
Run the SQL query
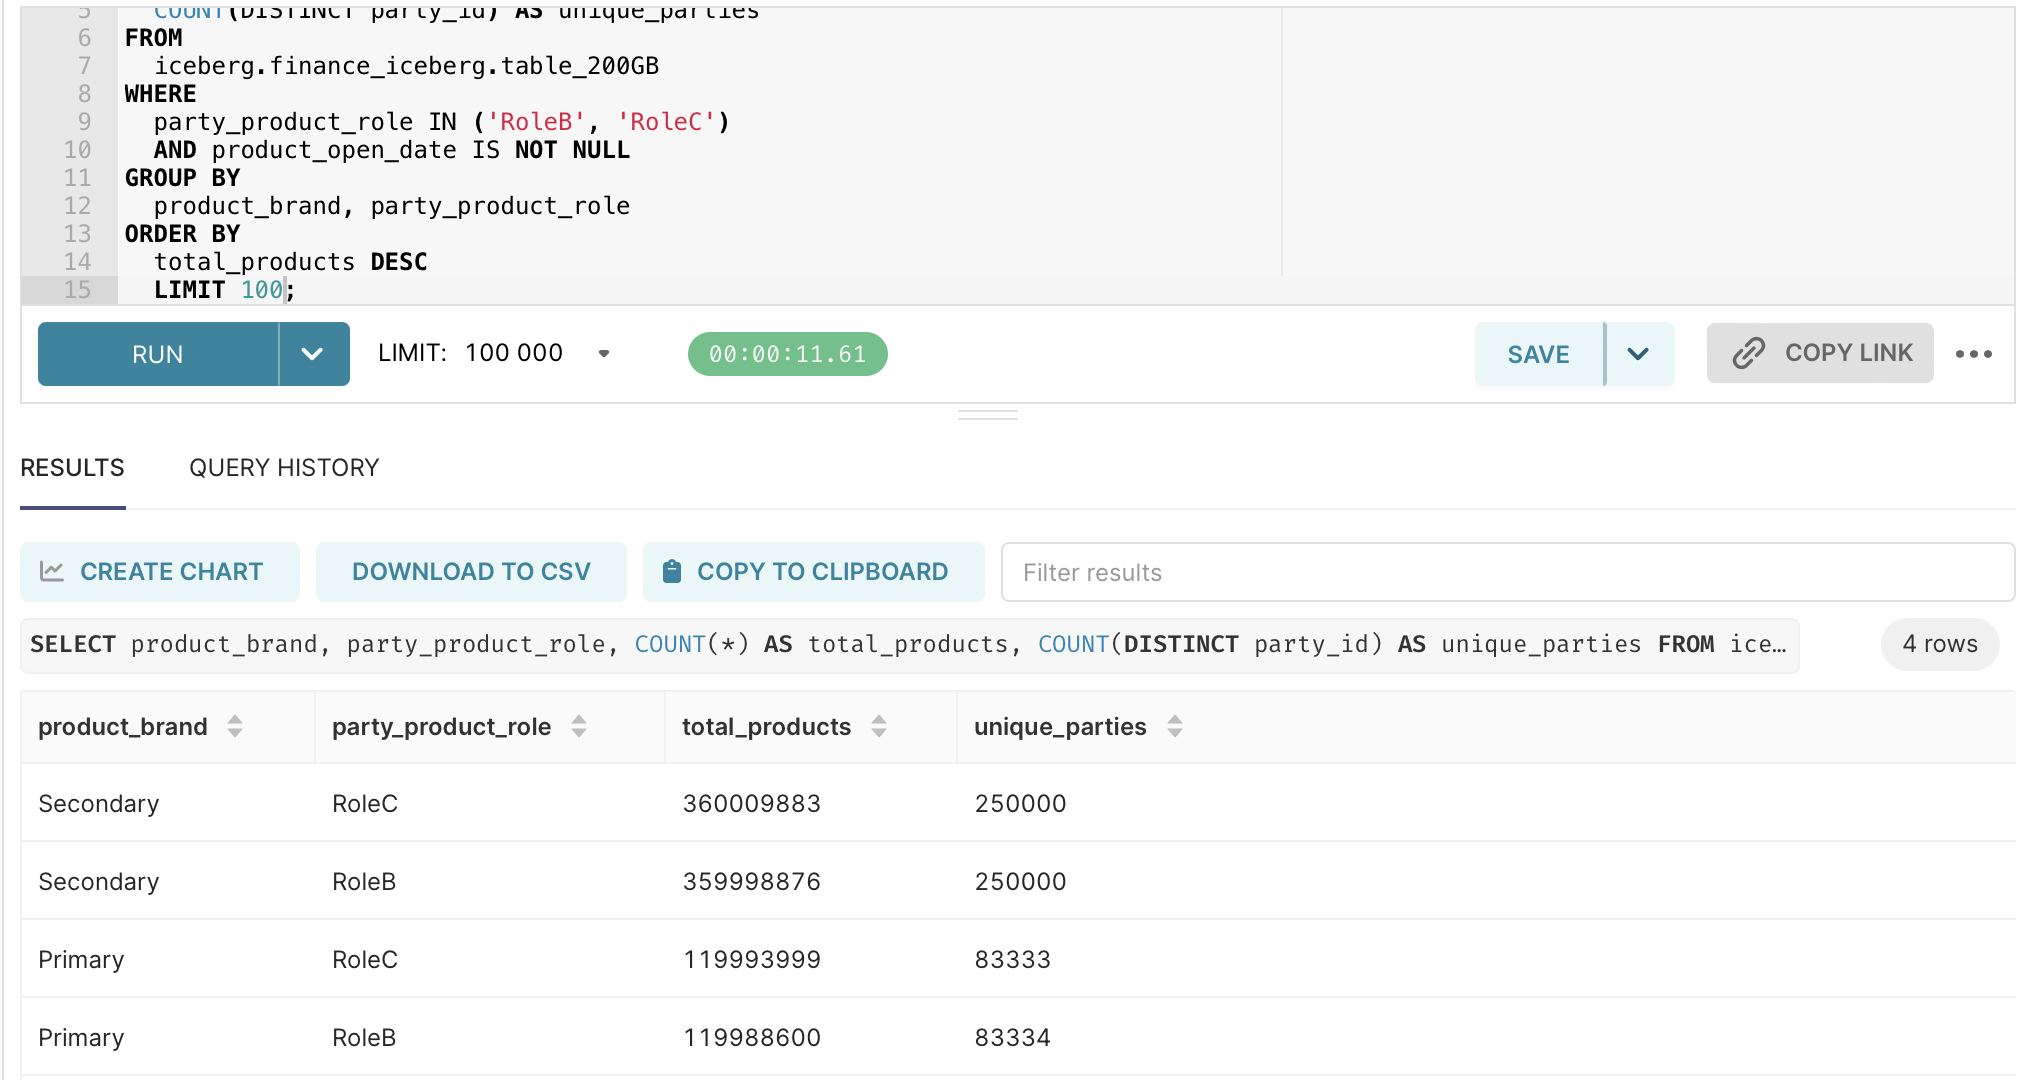click(158, 354)
